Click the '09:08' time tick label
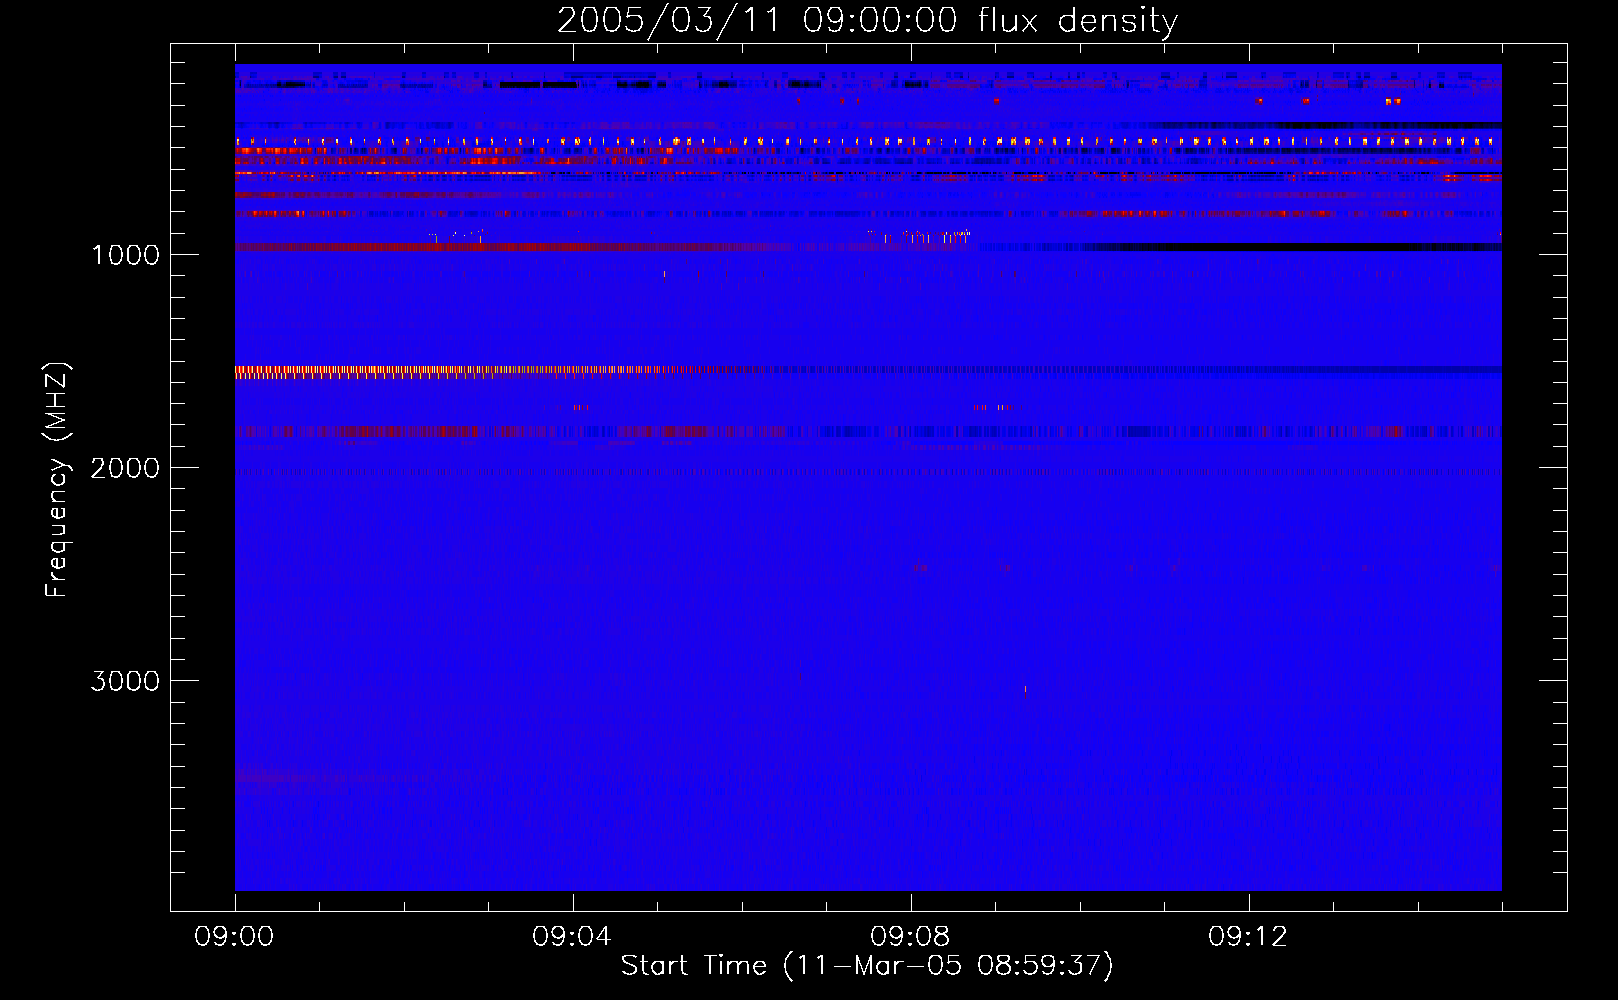The width and height of the screenshot is (1618, 1000). click(910, 937)
